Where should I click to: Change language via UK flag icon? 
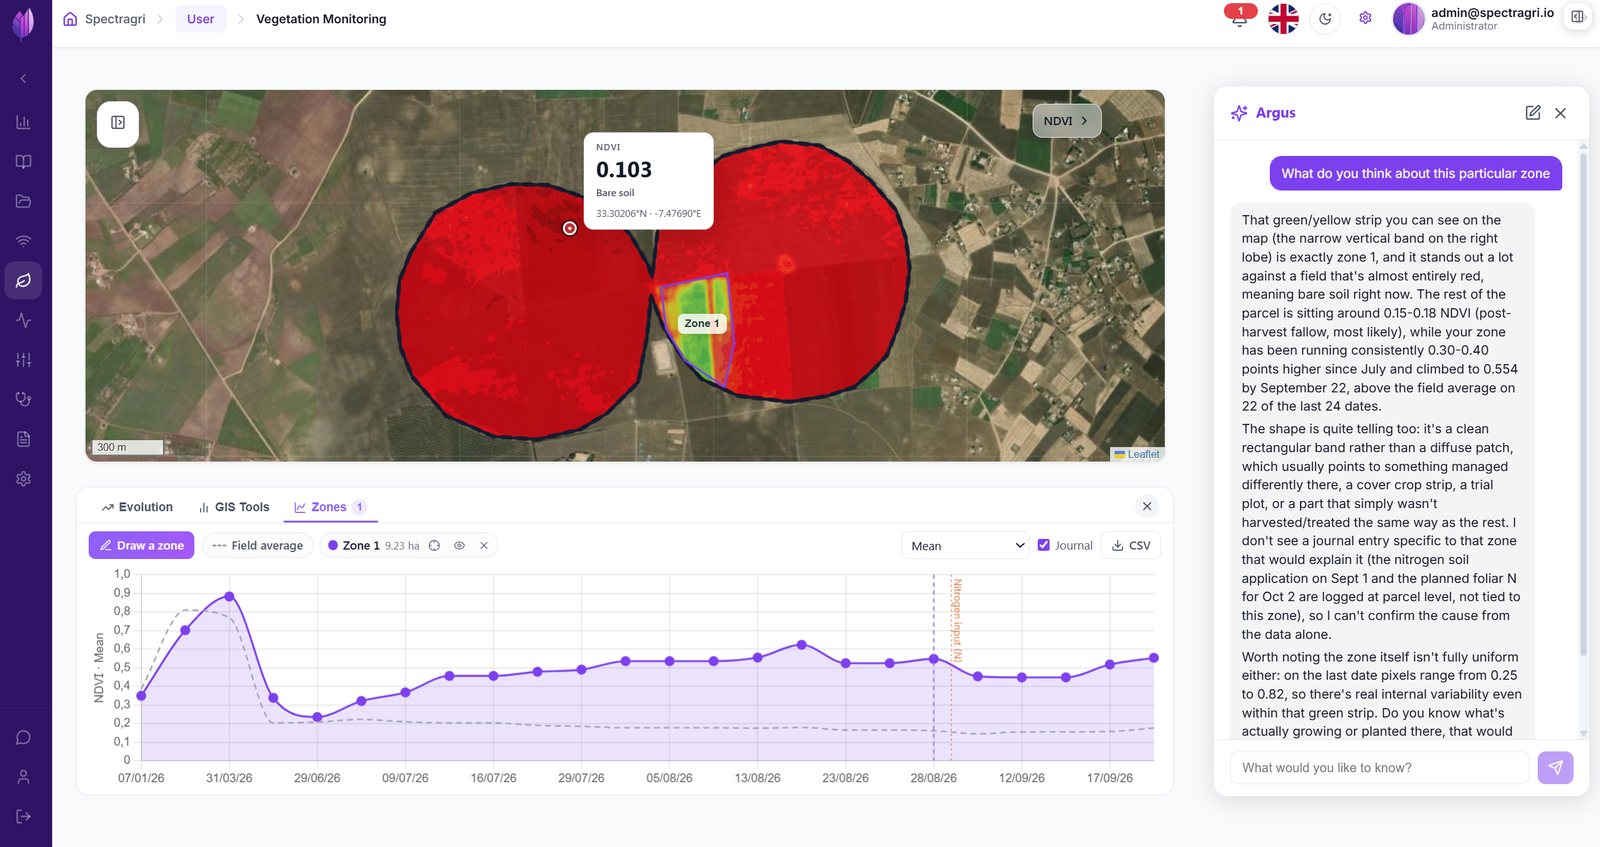click(x=1283, y=19)
